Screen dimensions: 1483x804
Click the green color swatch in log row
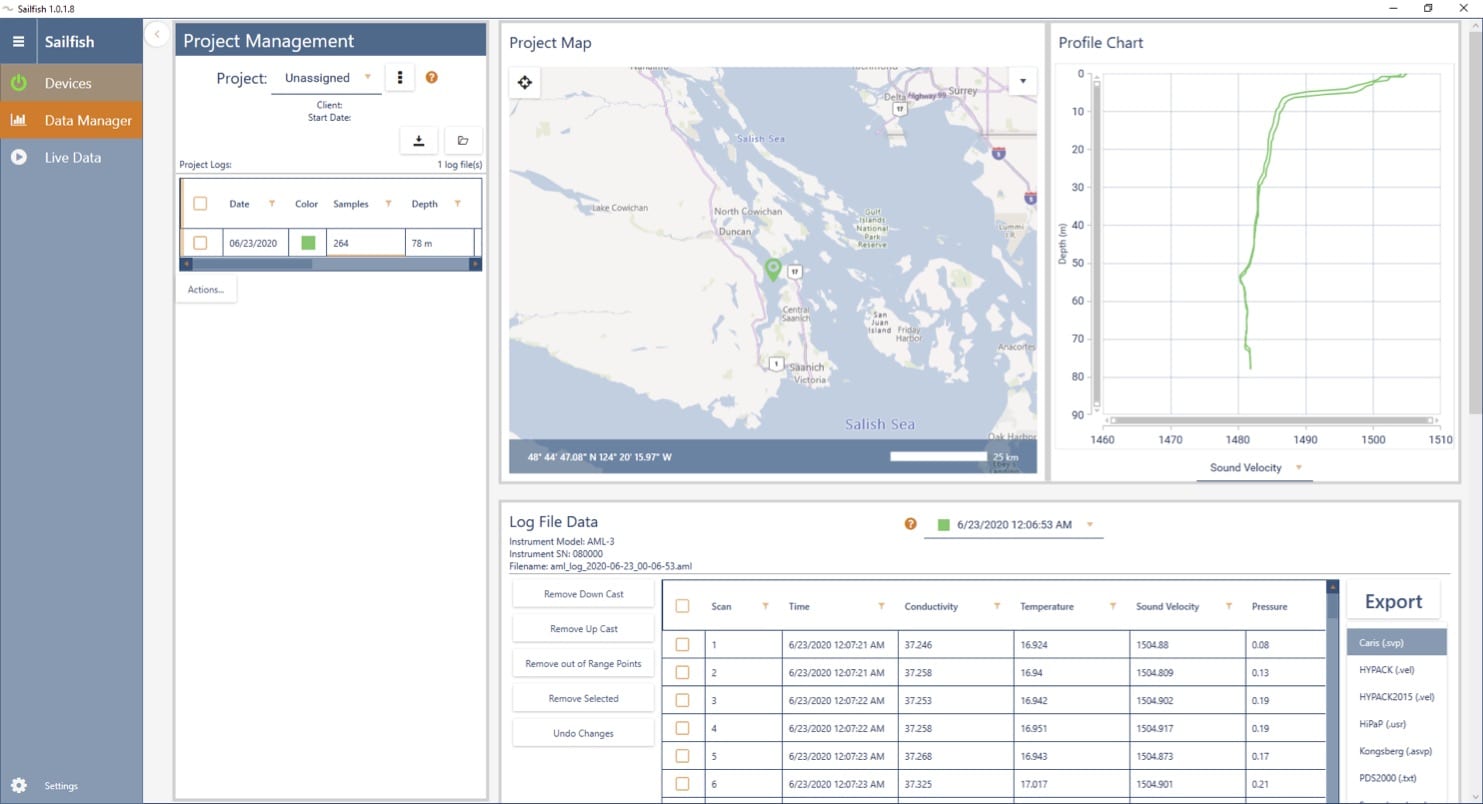pos(308,243)
